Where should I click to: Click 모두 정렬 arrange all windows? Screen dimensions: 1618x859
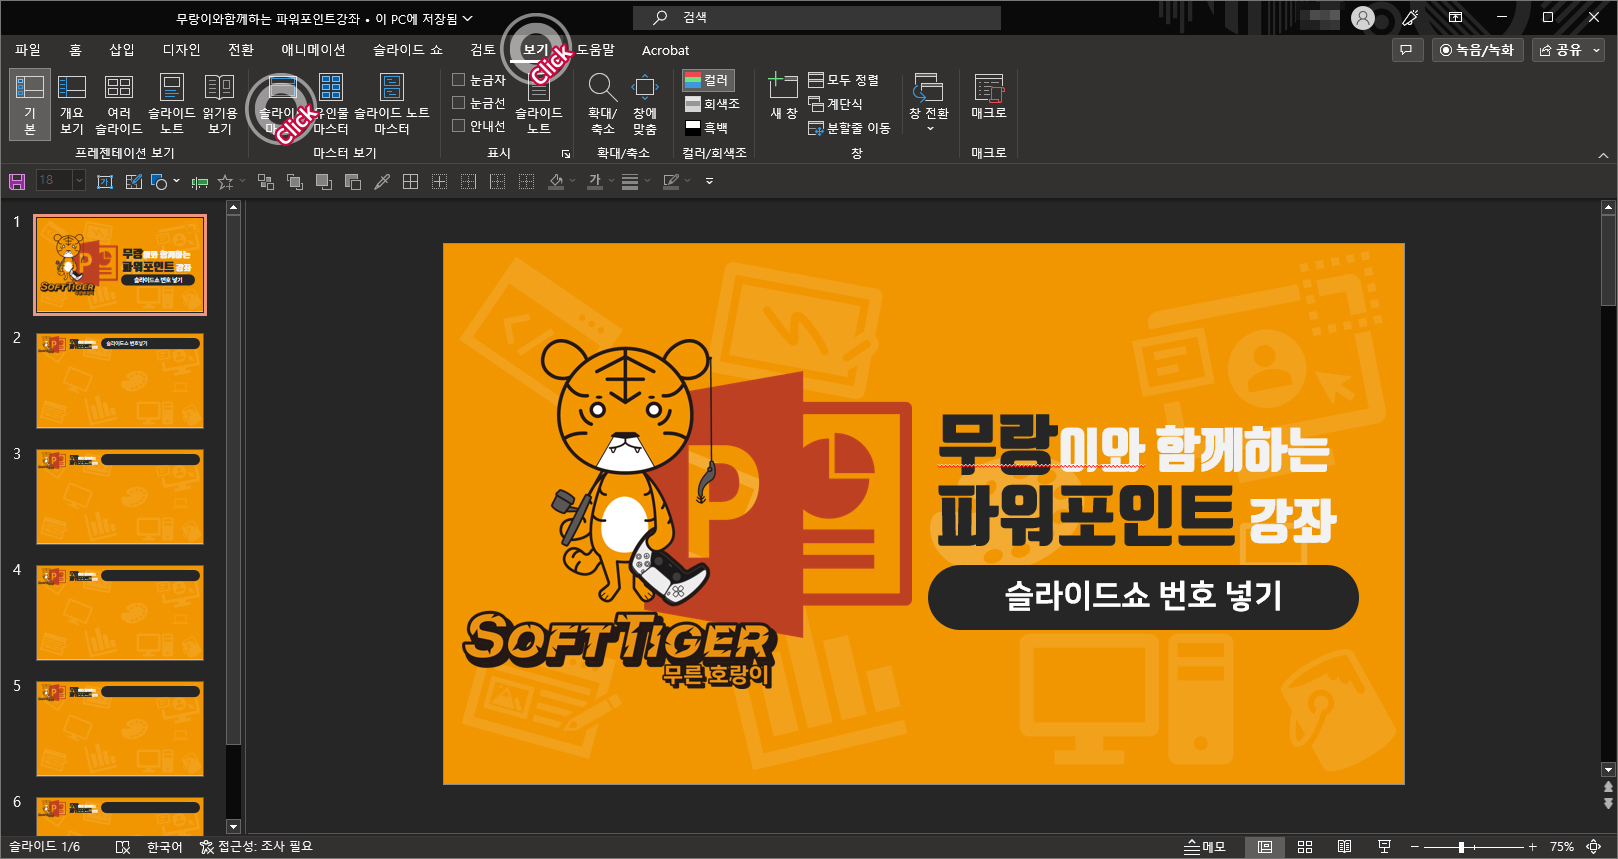[843, 80]
